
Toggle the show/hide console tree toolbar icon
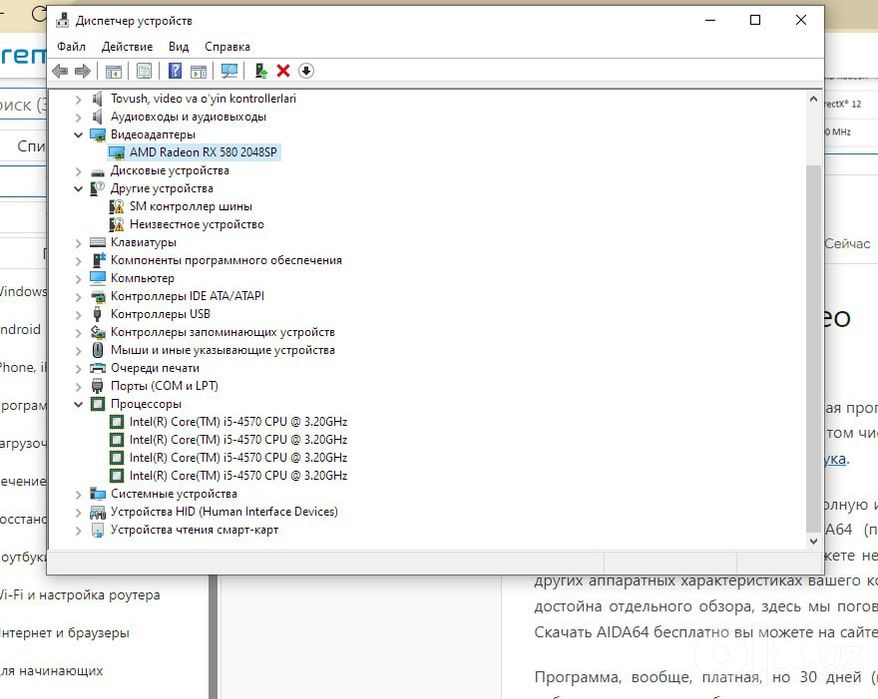coord(114,71)
